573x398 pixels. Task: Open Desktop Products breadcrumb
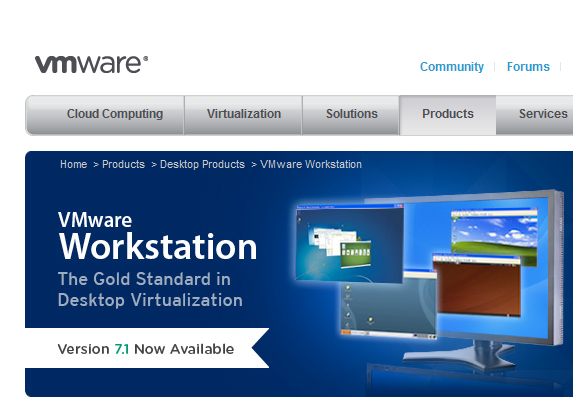tap(202, 164)
